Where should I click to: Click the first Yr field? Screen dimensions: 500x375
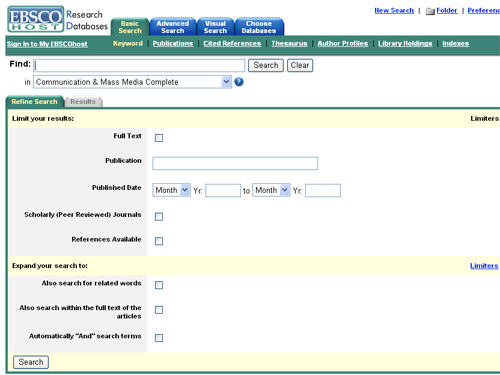point(223,191)
